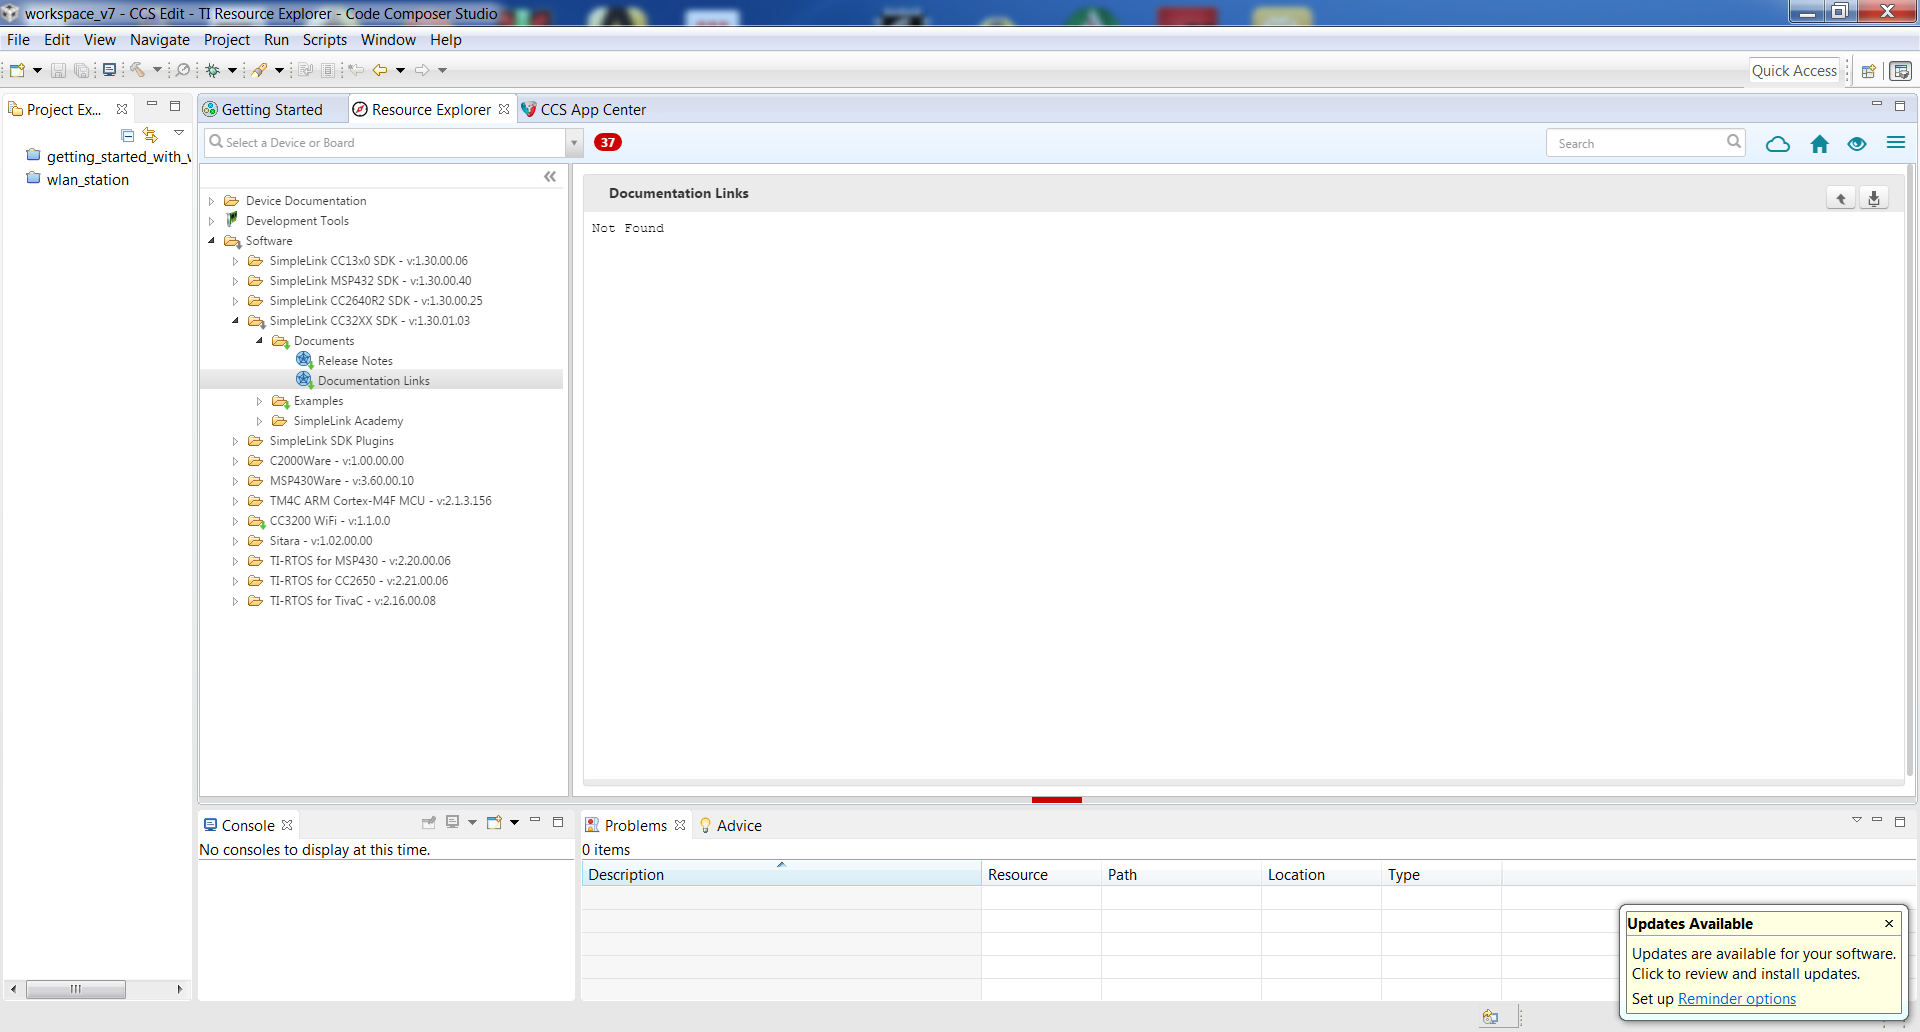This screenshot has width=1920, height=1032.
Task: Open the device or board dropdown arrow
Action: click(x=574, y=143)
